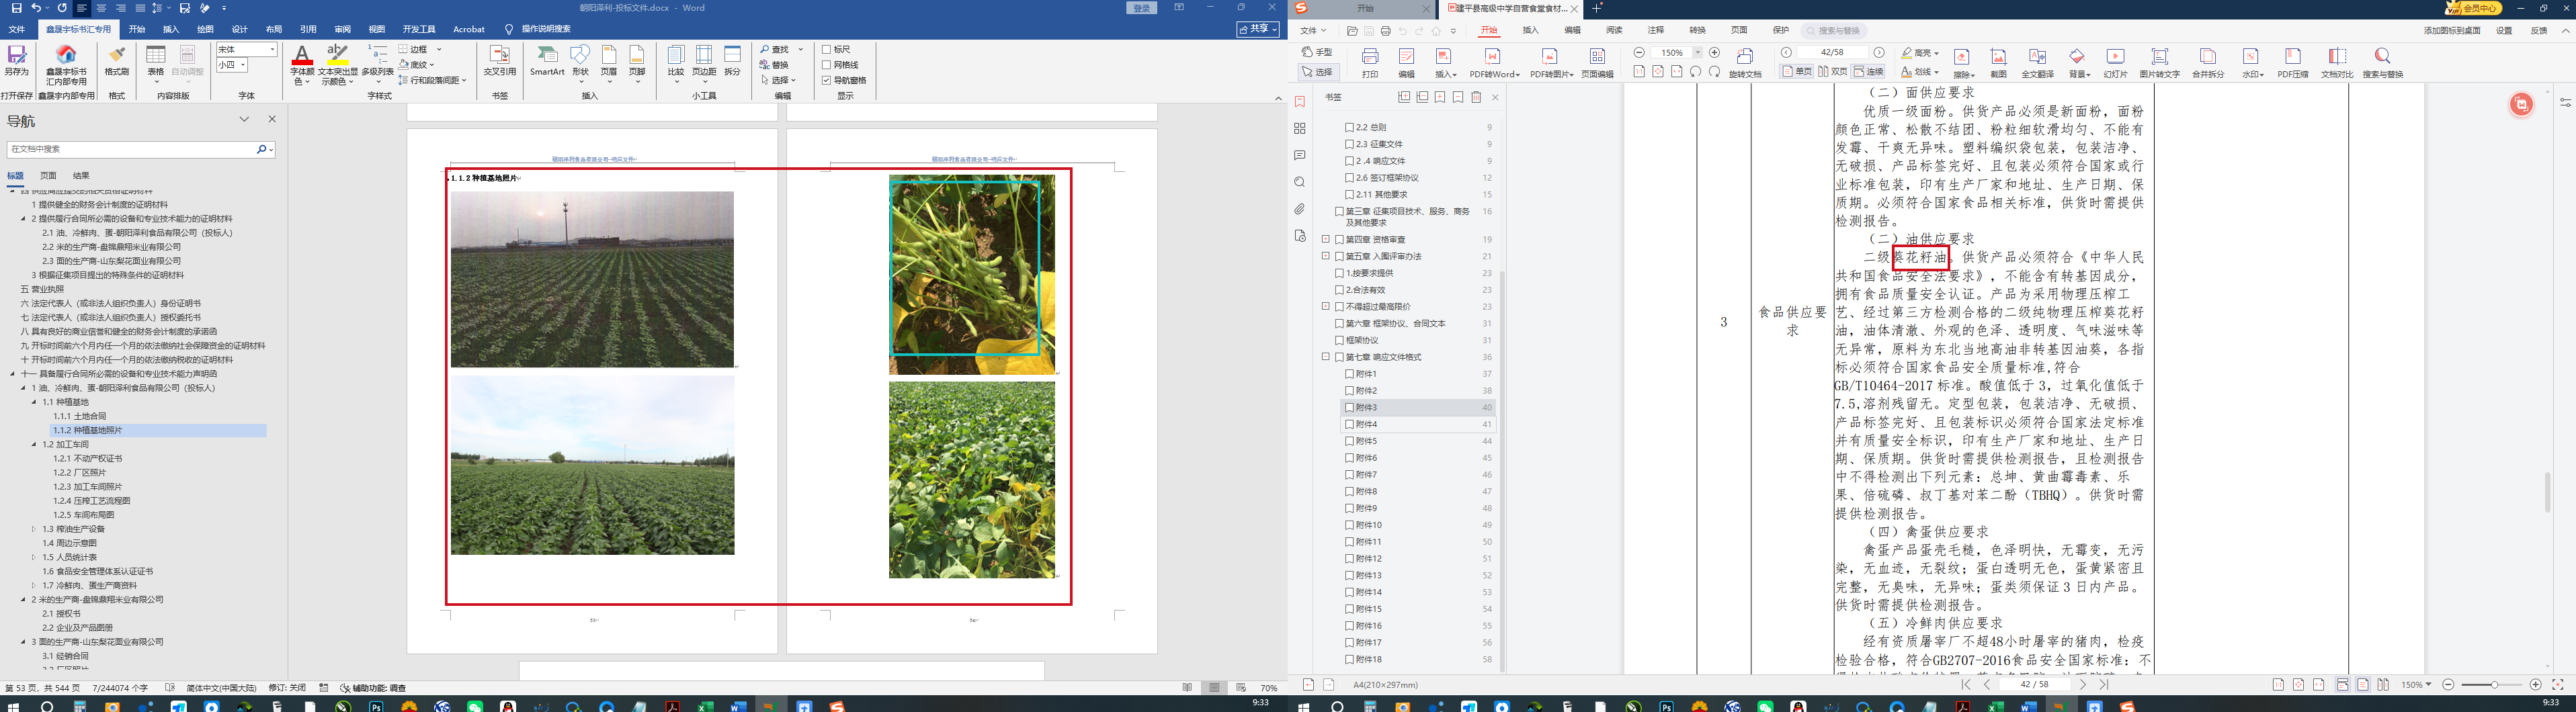Open the 引用 references tab in Word
This screenshot has width=2576, height=712.
tap(308, 30)
